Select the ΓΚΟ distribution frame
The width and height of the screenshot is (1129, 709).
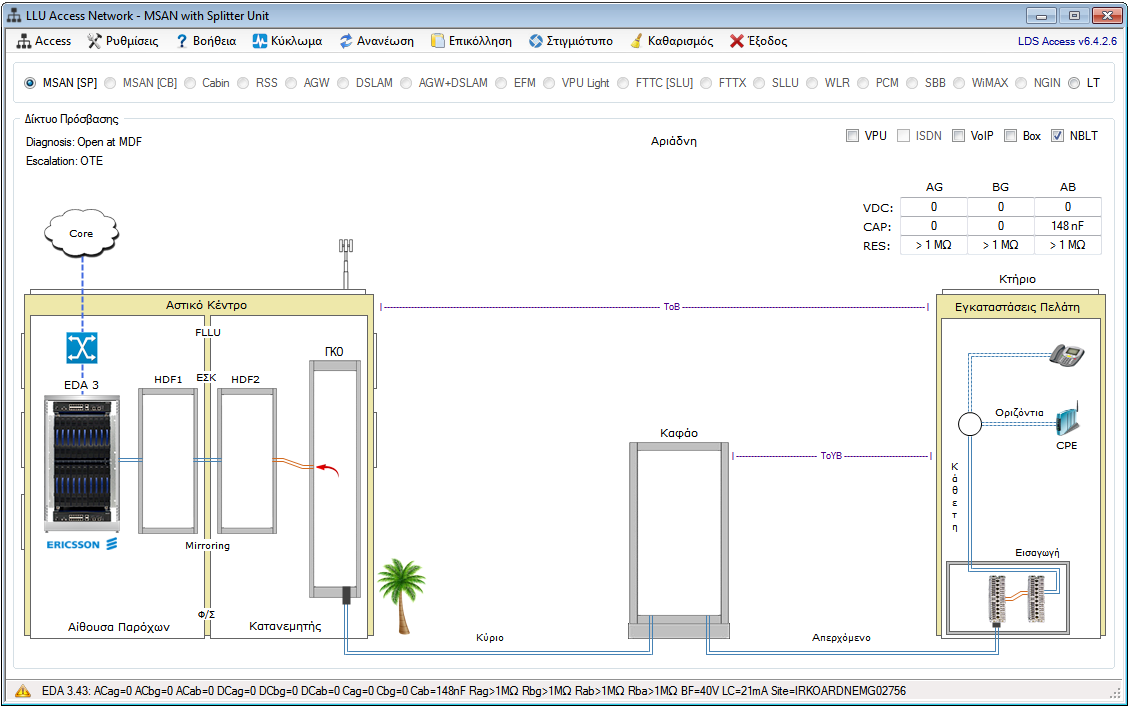click(337, 478)
